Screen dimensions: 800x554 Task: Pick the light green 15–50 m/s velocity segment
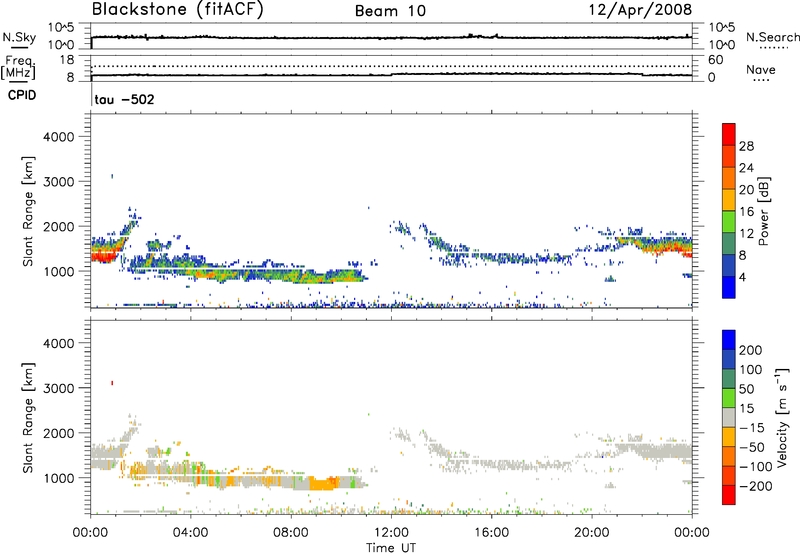(729, 398)
